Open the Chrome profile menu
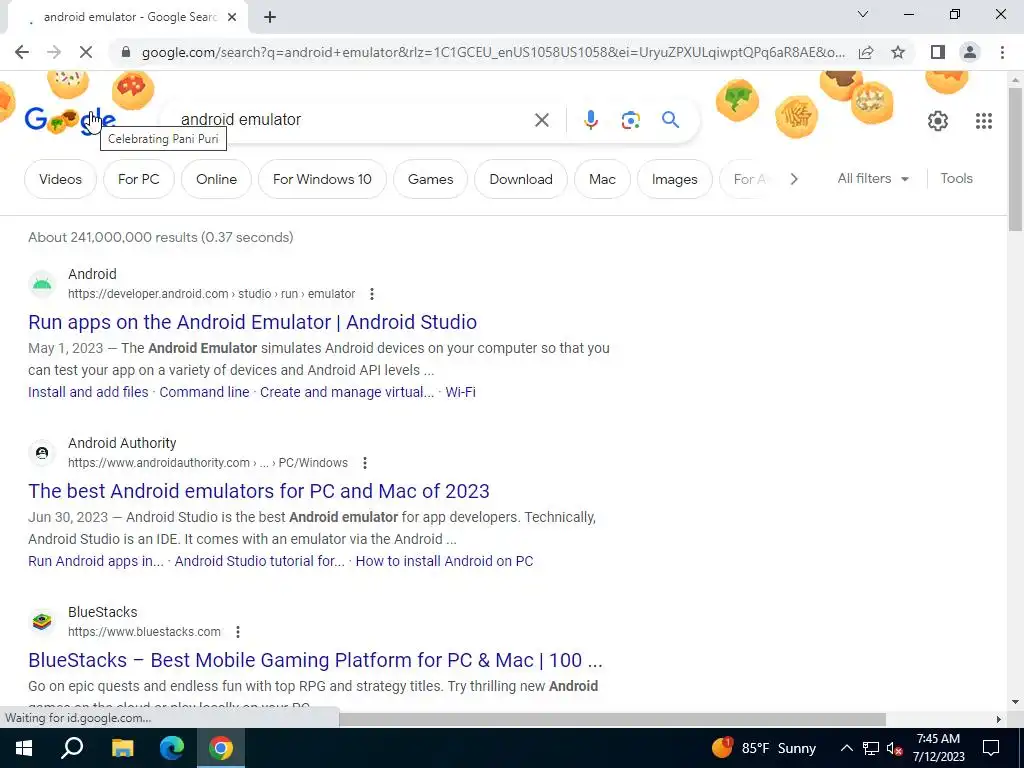The height and width of the screenshot is (768, 1024). tap(970, 52)
